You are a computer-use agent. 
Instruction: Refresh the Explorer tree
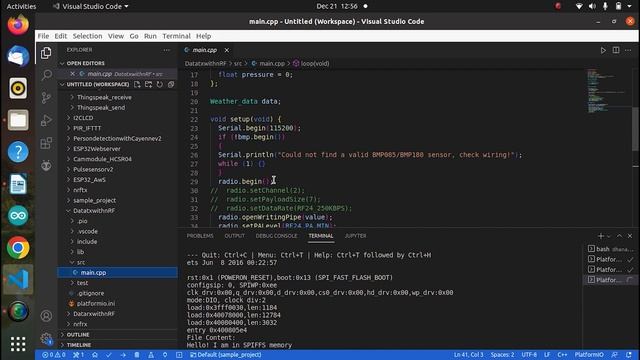pyautogui.click(x=160, y=84)
